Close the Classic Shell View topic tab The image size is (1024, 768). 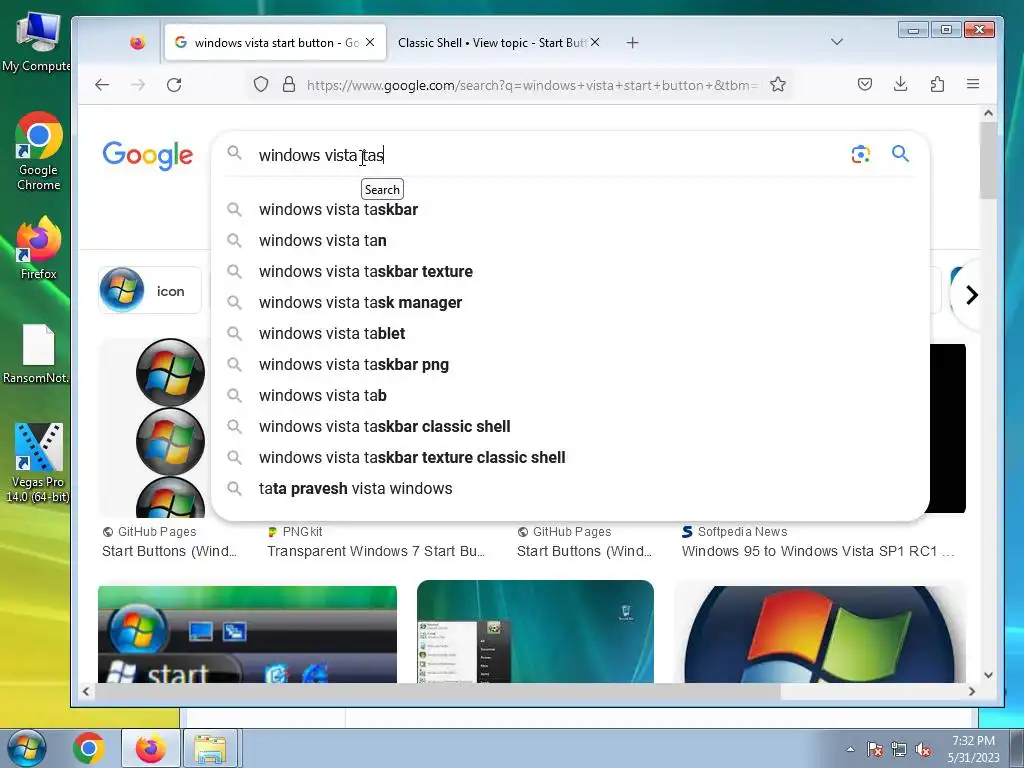(595, 42)
